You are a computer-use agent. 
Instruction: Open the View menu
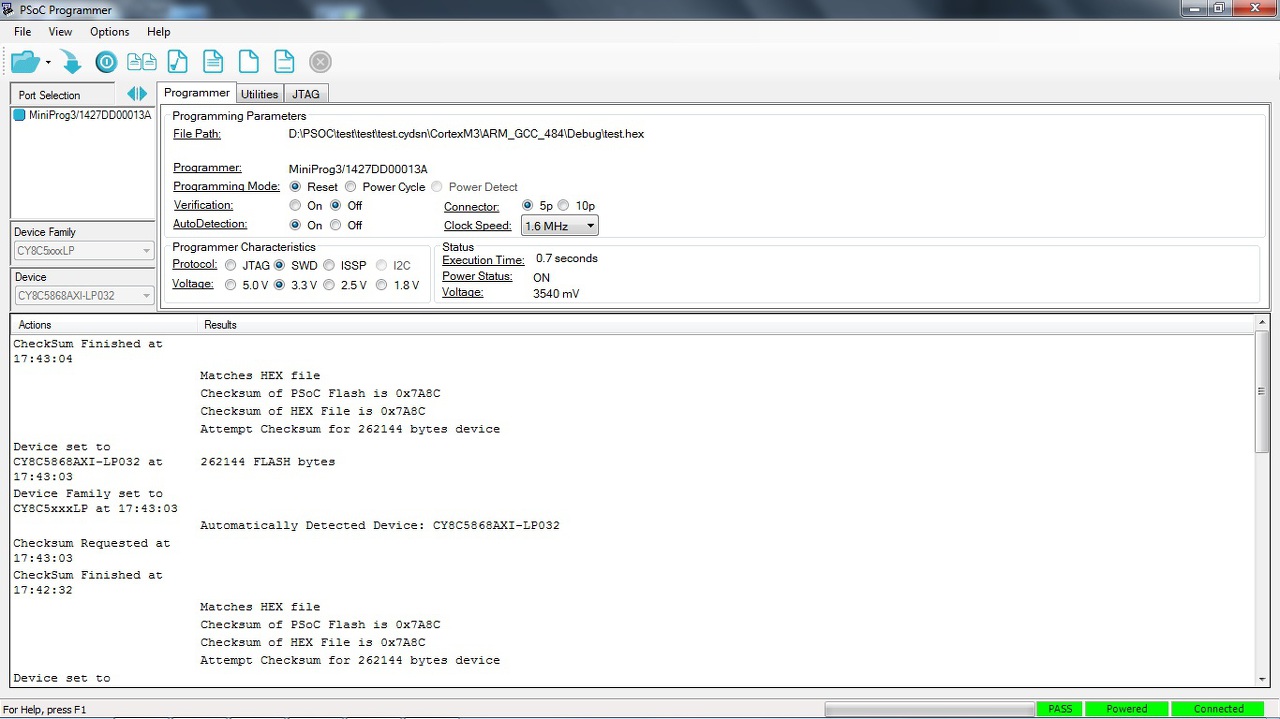point(60,32)
